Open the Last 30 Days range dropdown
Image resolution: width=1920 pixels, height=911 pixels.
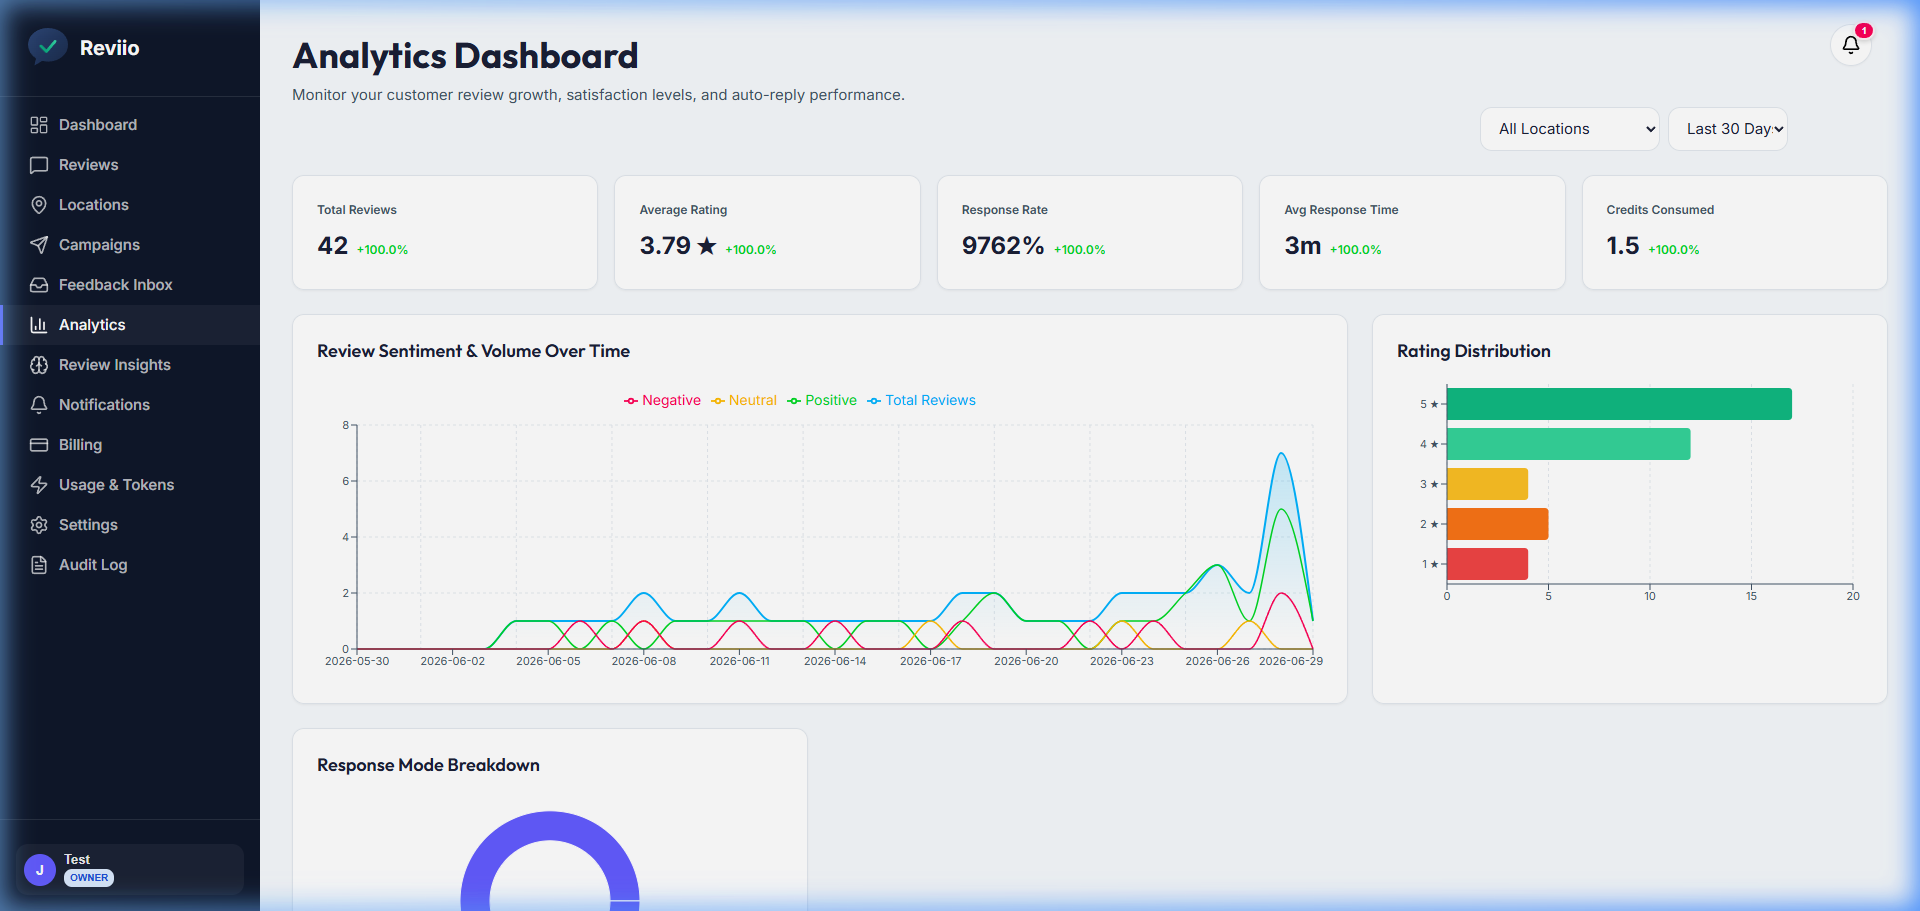click(1728, 129)
